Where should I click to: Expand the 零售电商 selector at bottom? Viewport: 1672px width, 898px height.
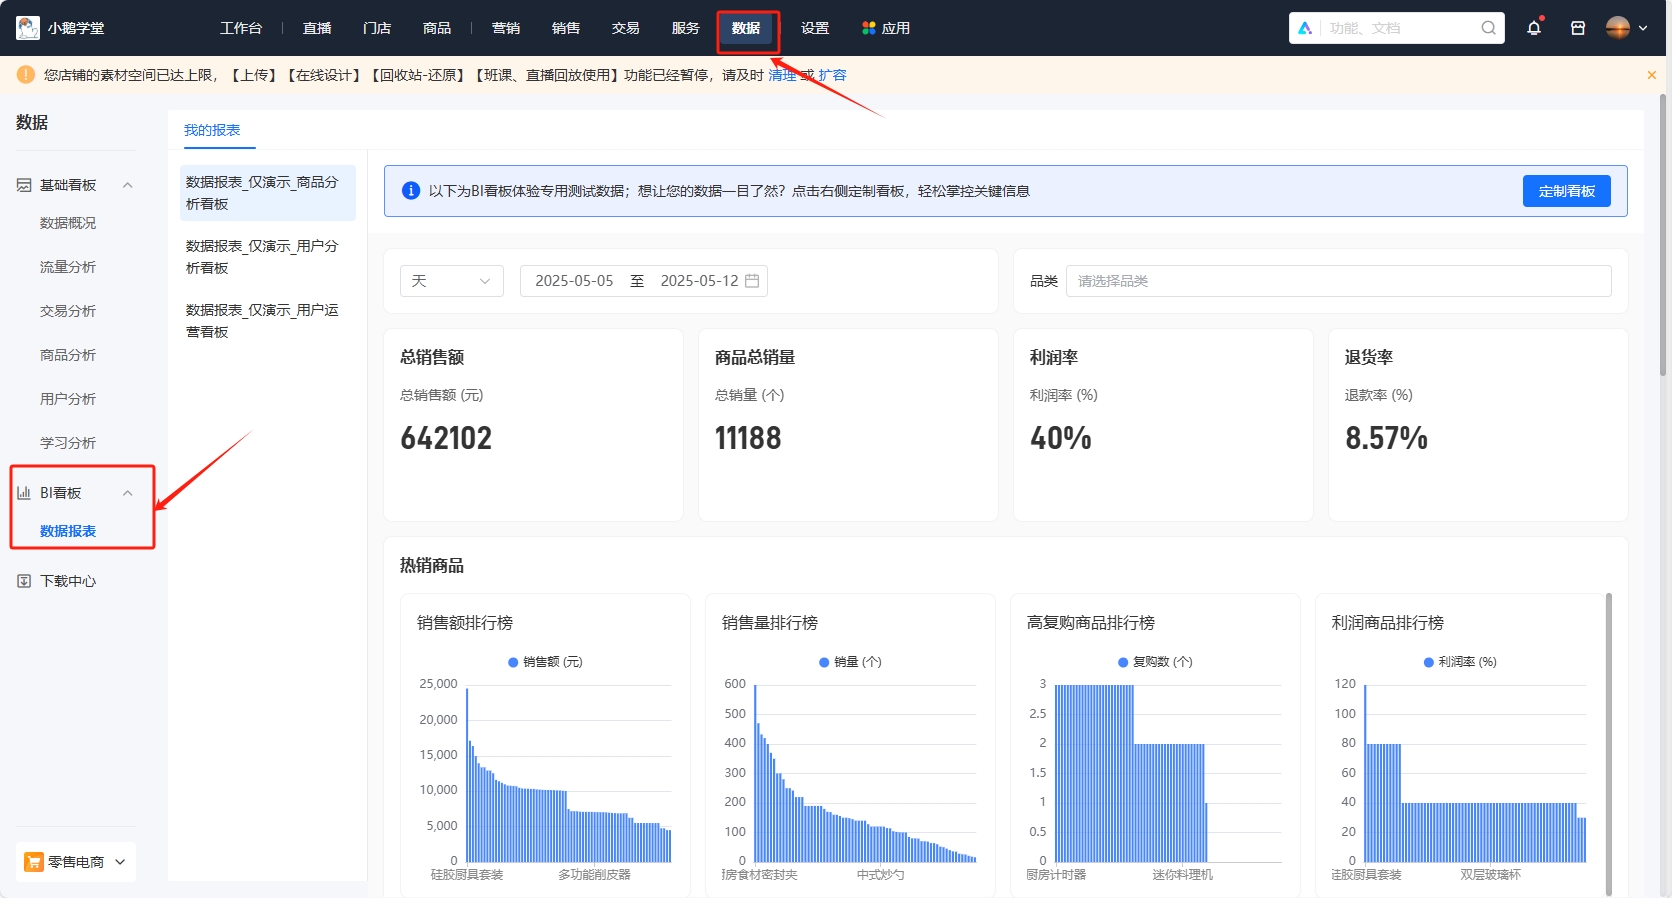pyautogui.click(x=76, y=862)
